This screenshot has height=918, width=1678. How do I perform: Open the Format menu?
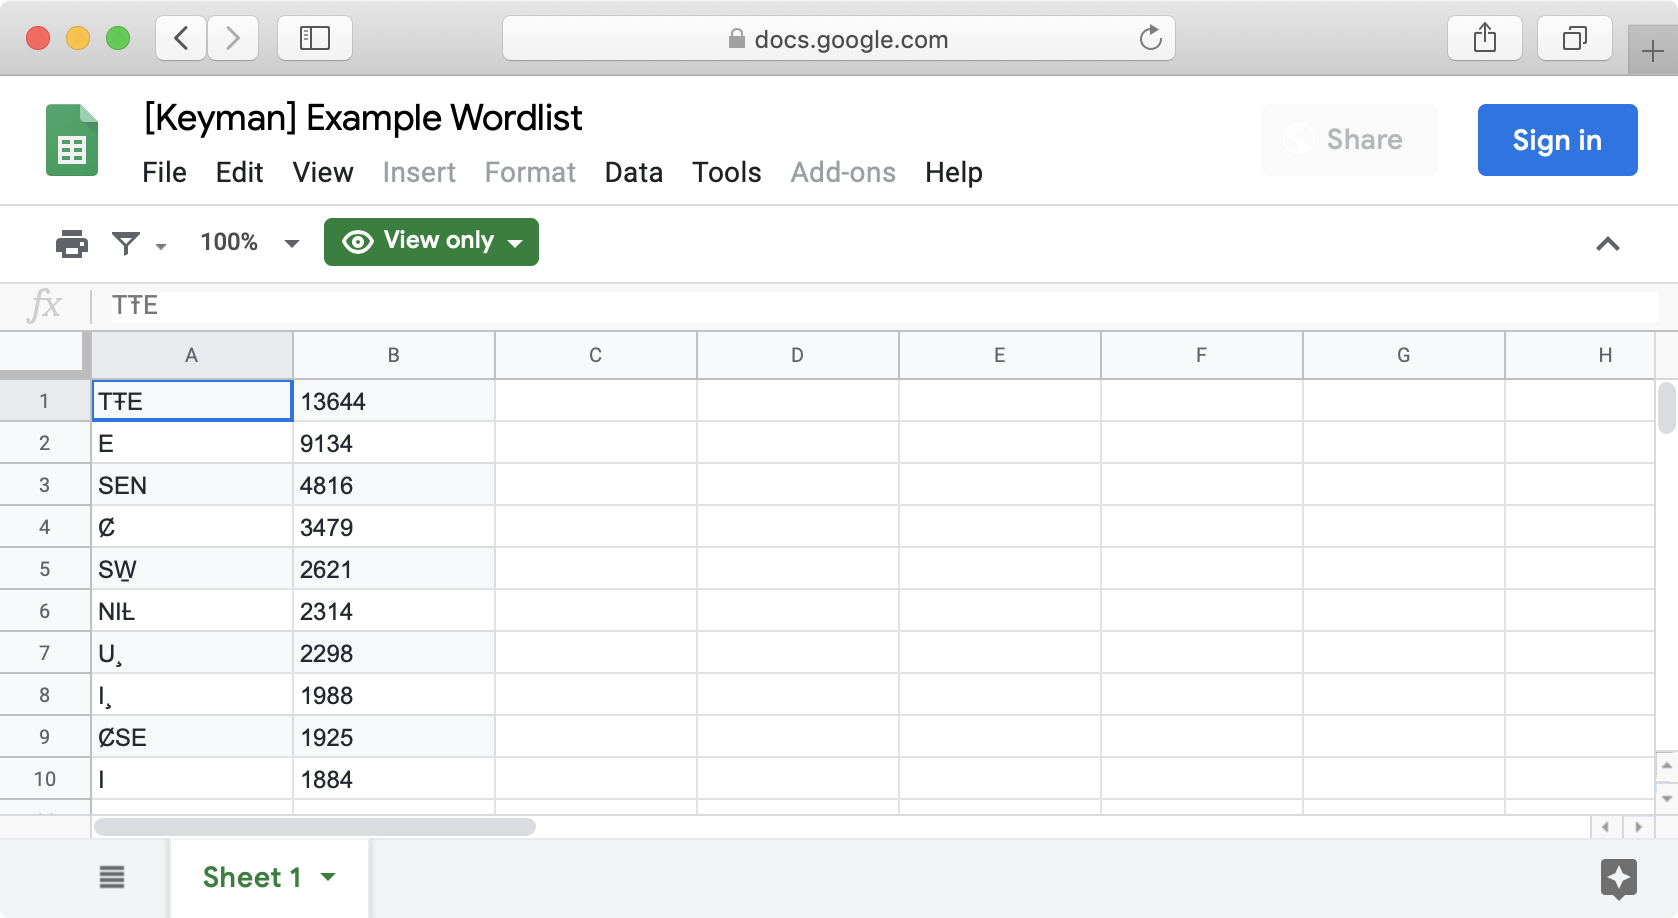coord(530,173)
